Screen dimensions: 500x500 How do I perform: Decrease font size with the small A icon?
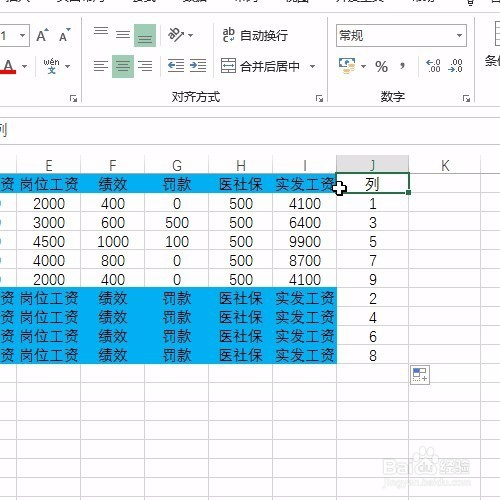point(64,35)
